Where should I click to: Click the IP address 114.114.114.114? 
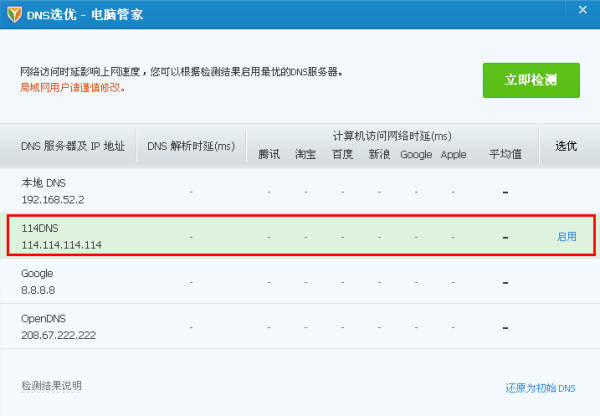pos(62,245)
